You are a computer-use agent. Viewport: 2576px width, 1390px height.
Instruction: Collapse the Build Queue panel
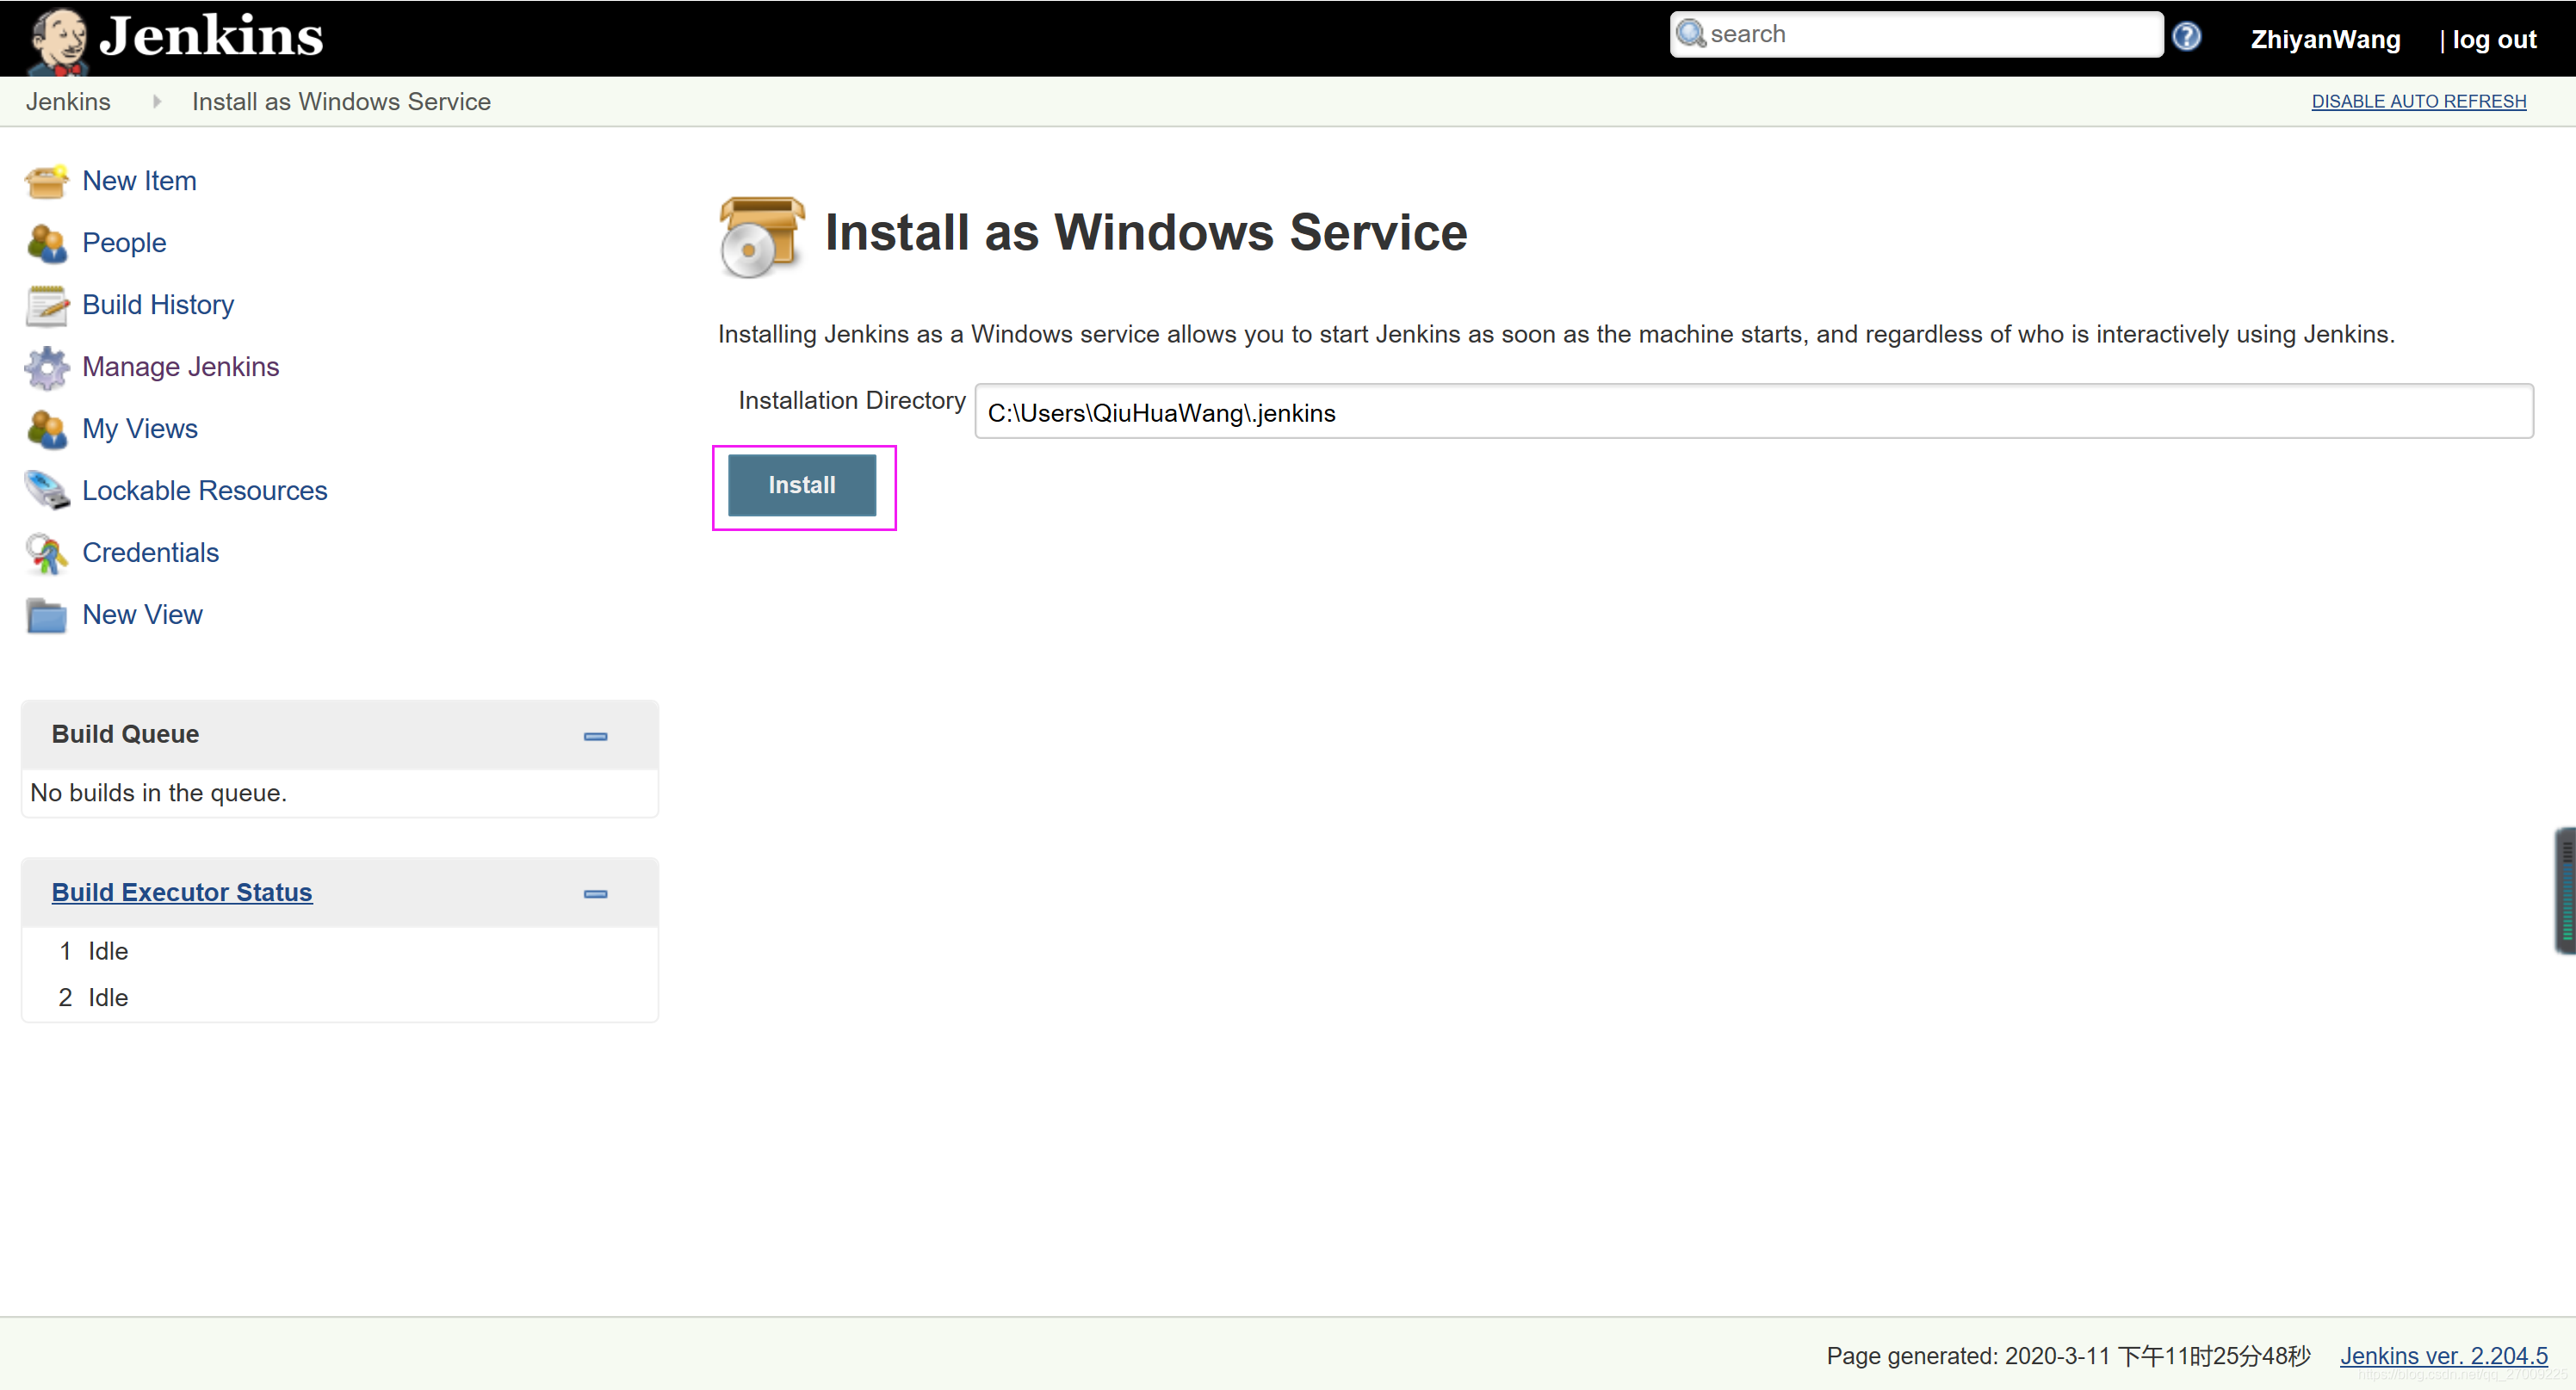[x=596, y=736]
